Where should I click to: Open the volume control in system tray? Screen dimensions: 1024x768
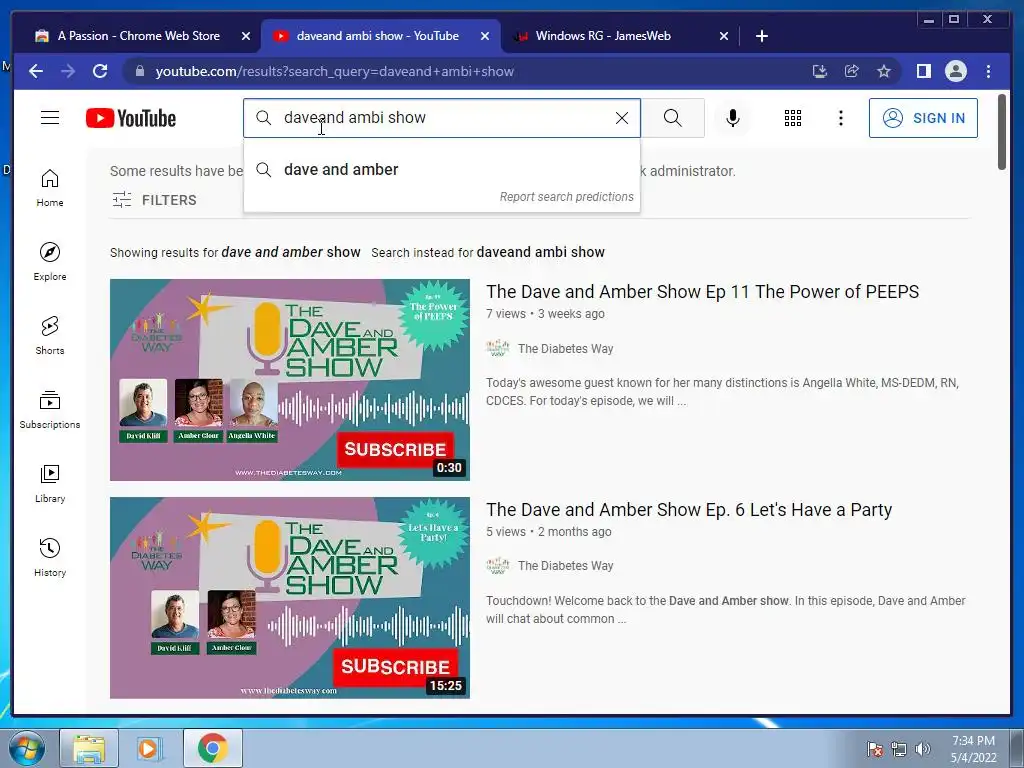pos(923,749)
